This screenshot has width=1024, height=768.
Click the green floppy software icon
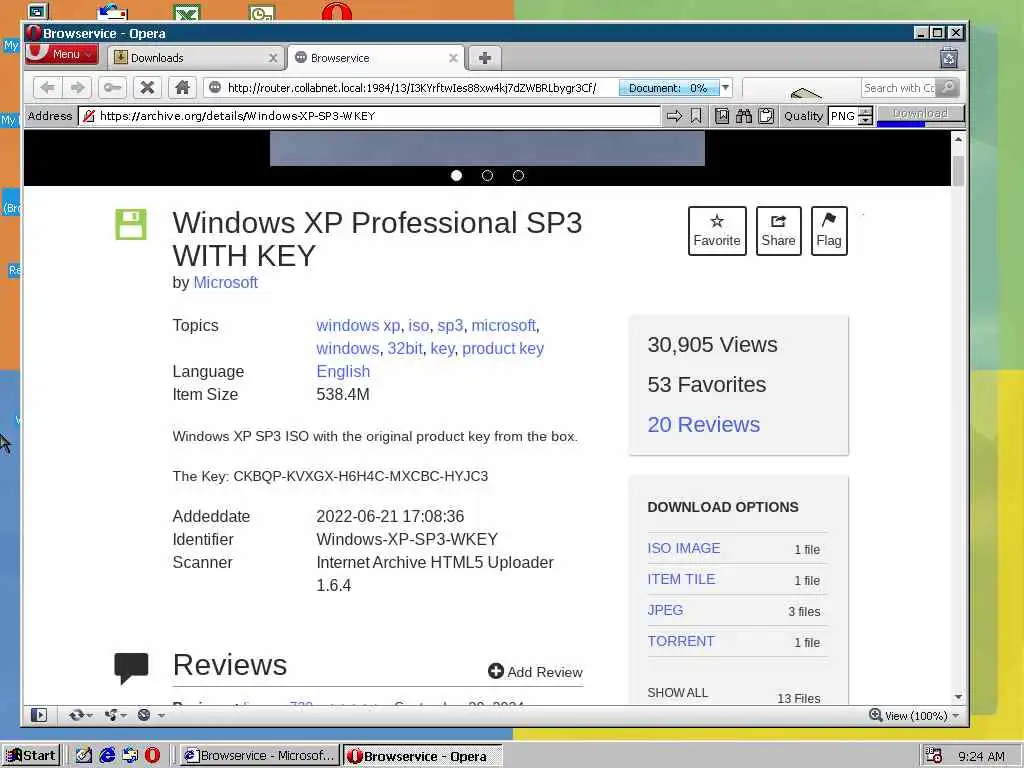pos(131,225)
